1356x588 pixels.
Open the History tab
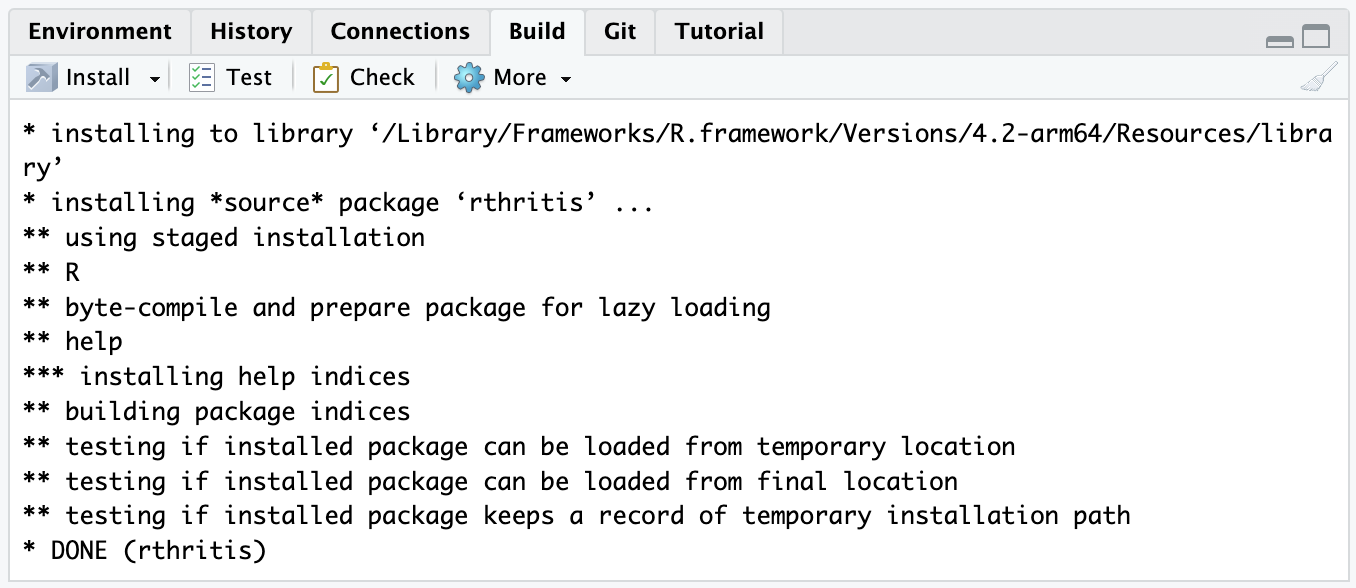click(x=251, y=32)
